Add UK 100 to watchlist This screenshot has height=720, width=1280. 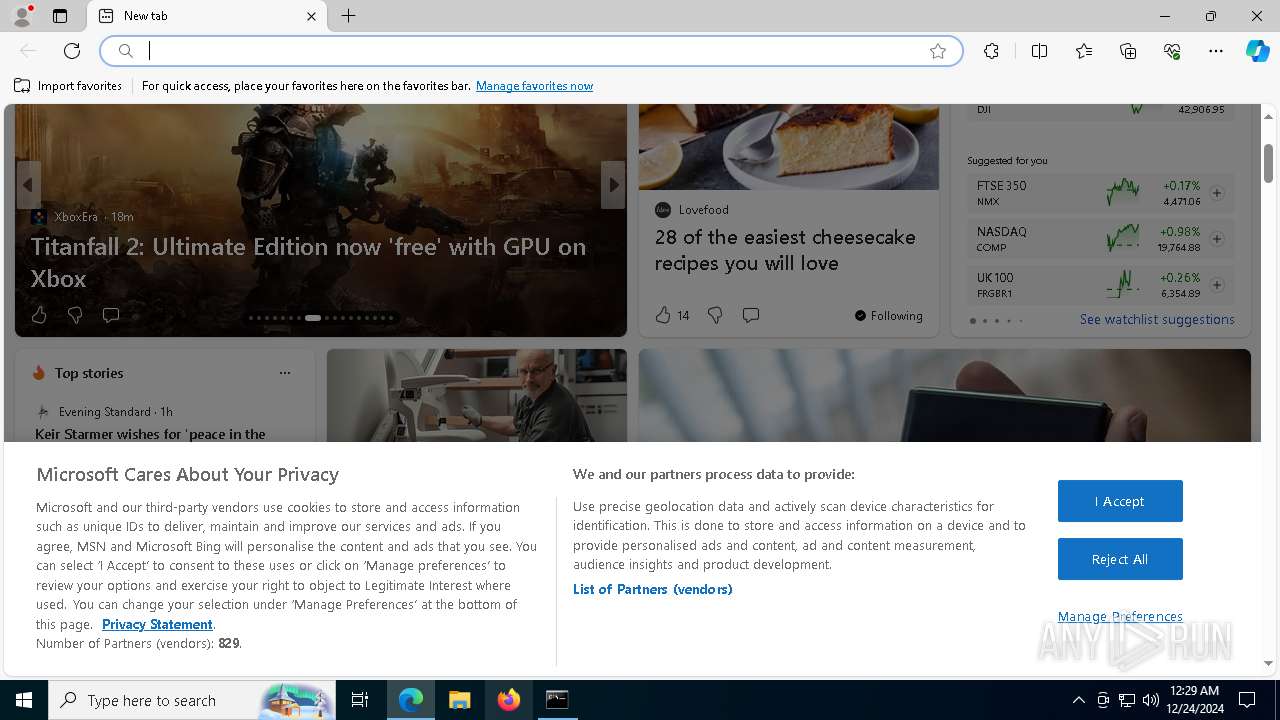point(1217,285)
